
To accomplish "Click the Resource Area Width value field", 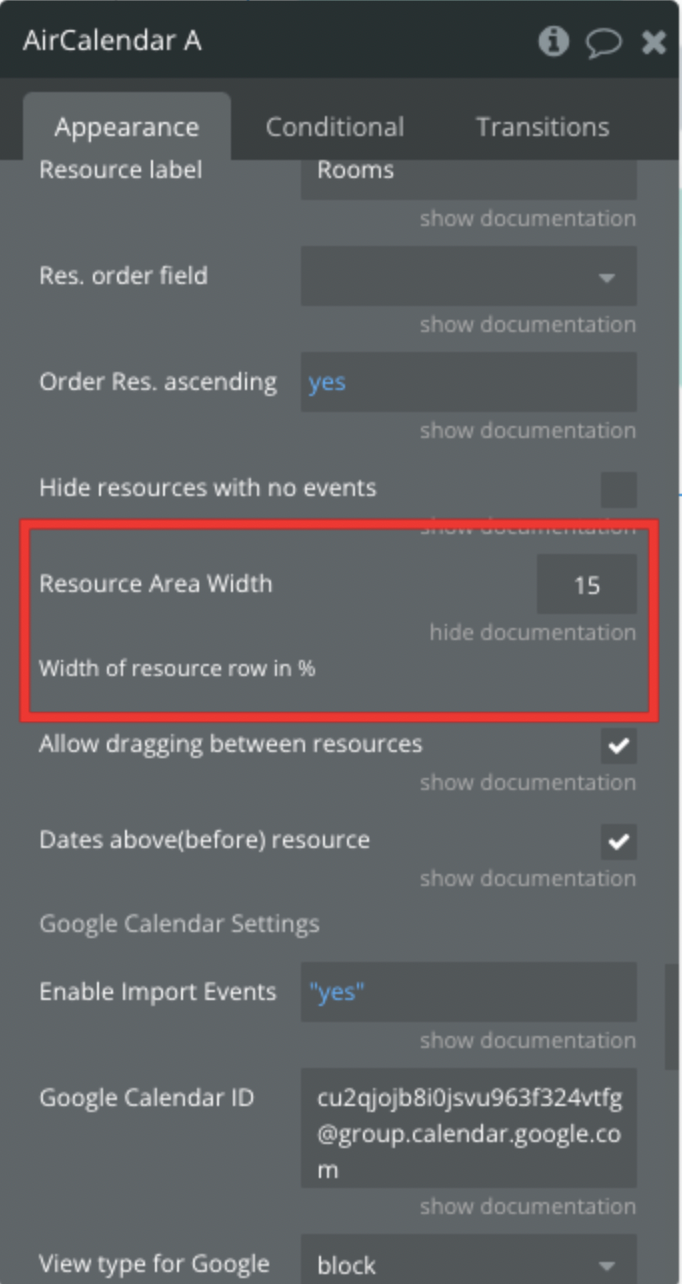I will [587, 584].
